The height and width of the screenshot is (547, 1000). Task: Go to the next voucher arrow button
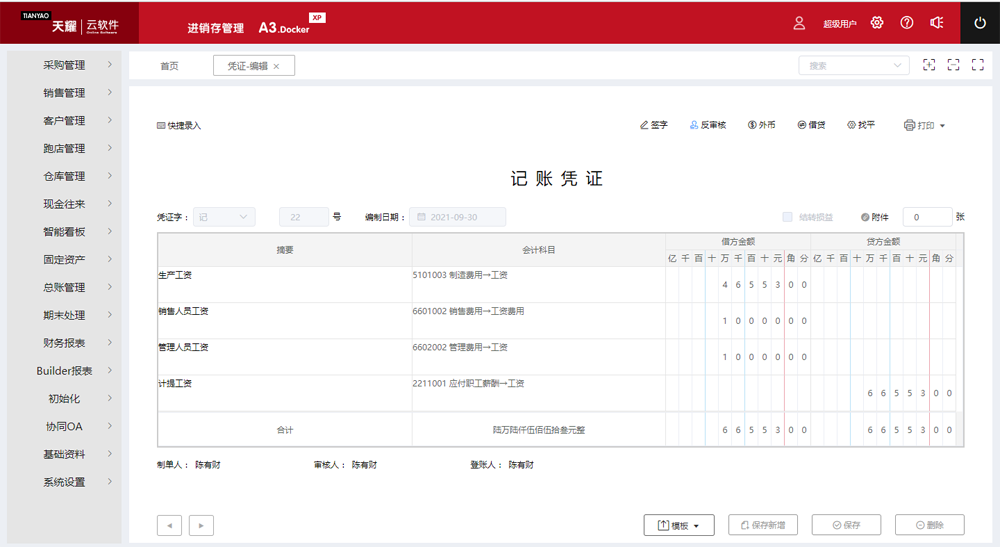coord(201,525)
